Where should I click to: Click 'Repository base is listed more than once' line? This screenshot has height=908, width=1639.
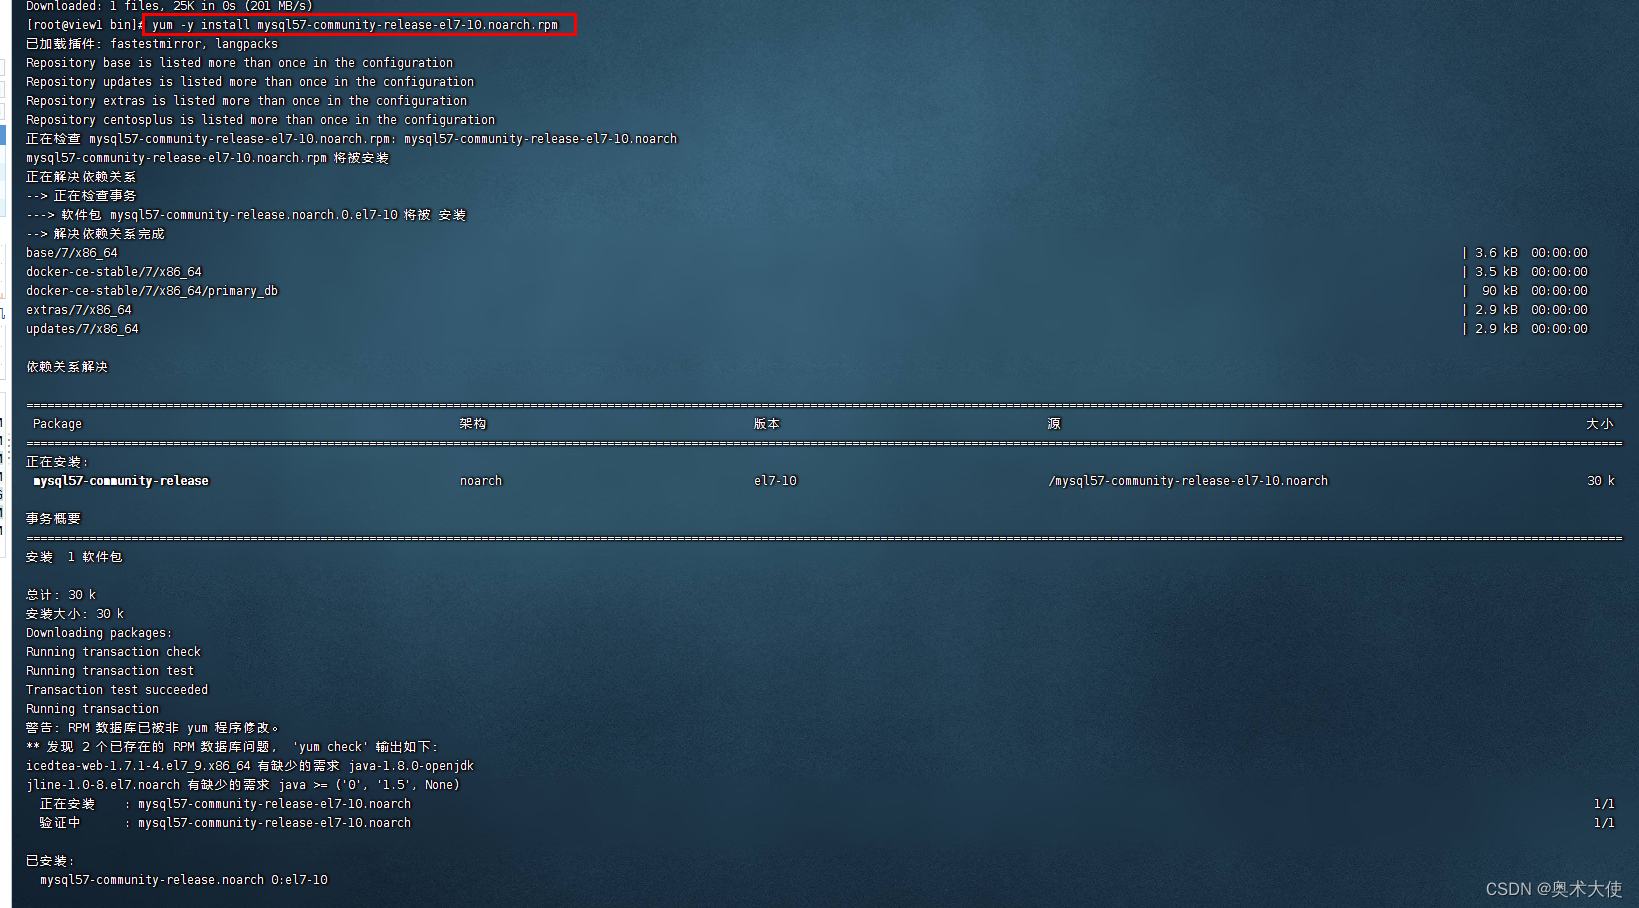point(239,63)
